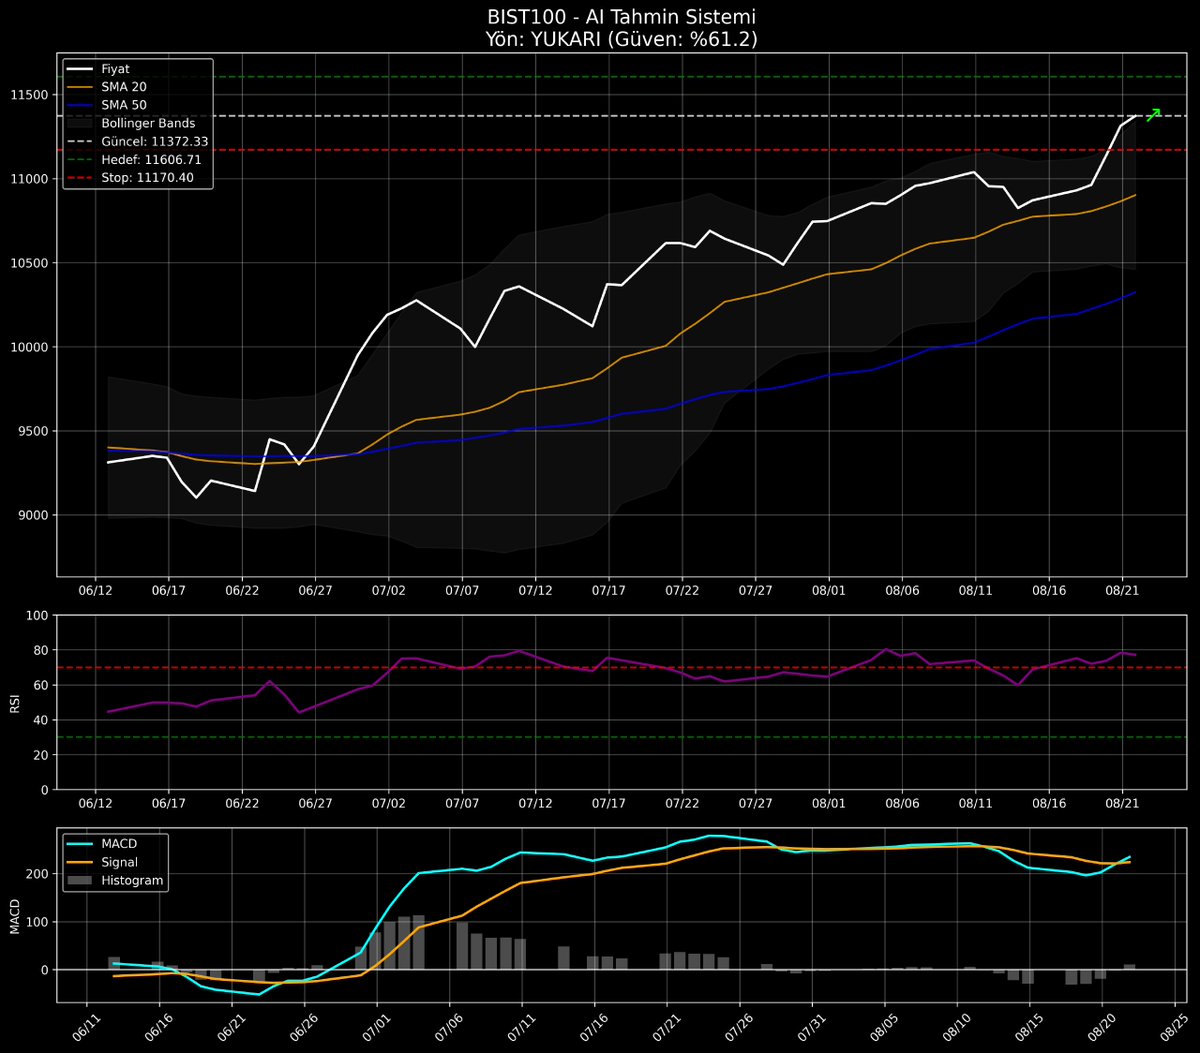
Task: Click the 06/26 date on MACD axis
Action: (302, 1026)
